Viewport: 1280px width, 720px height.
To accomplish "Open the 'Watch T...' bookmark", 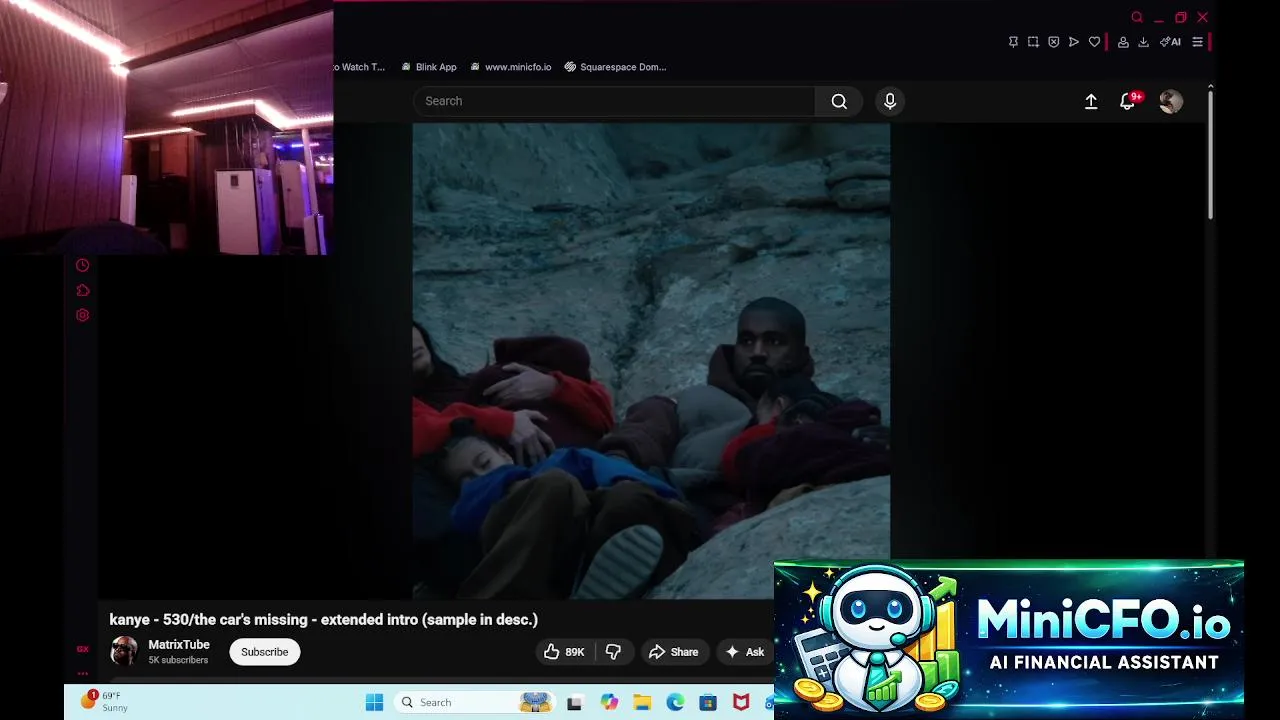I will [x=360, y=67].
